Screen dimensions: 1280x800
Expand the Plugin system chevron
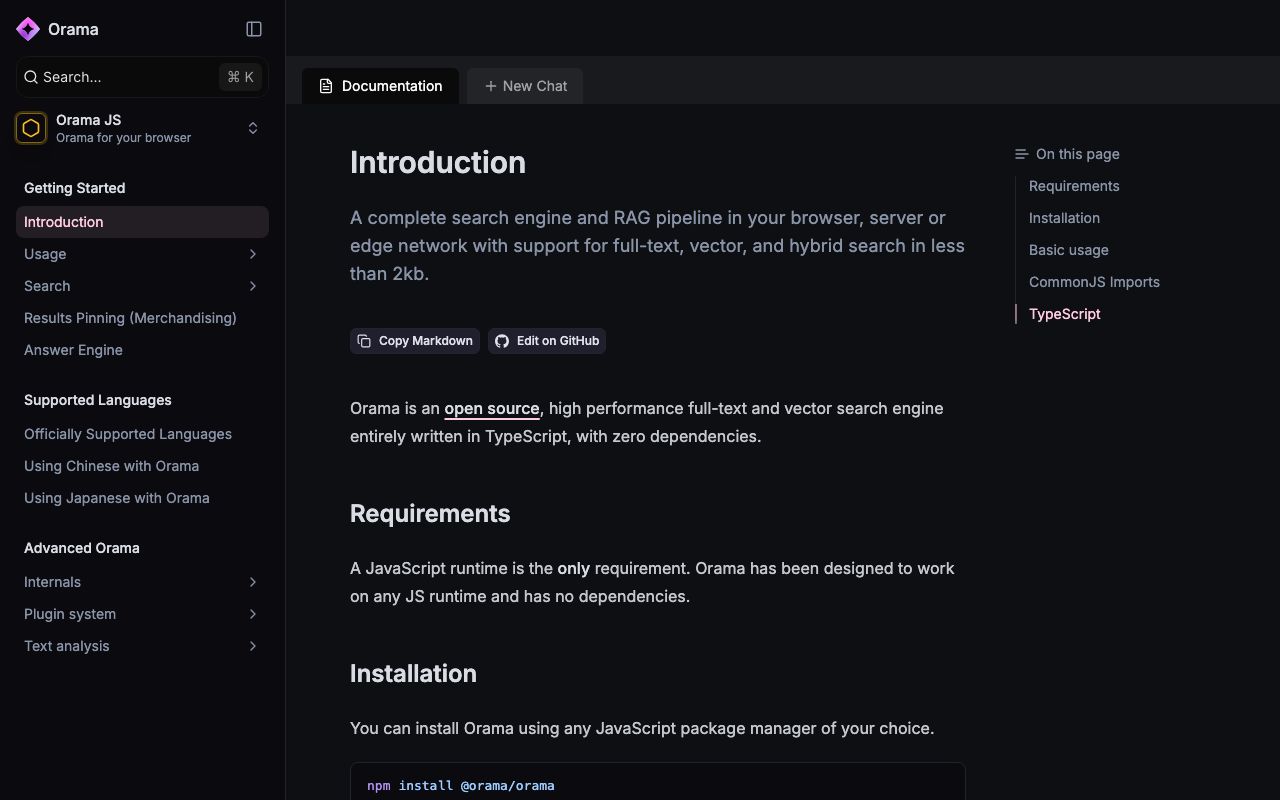coord(253,614)
